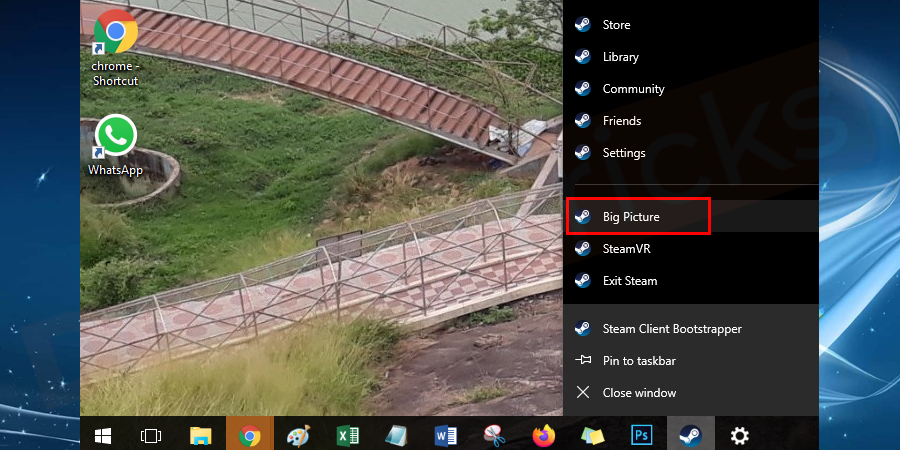Viewport: 900px width, 450px height.
Task: Open Snipping Tool from taskbar
Action: coord(494,436)
